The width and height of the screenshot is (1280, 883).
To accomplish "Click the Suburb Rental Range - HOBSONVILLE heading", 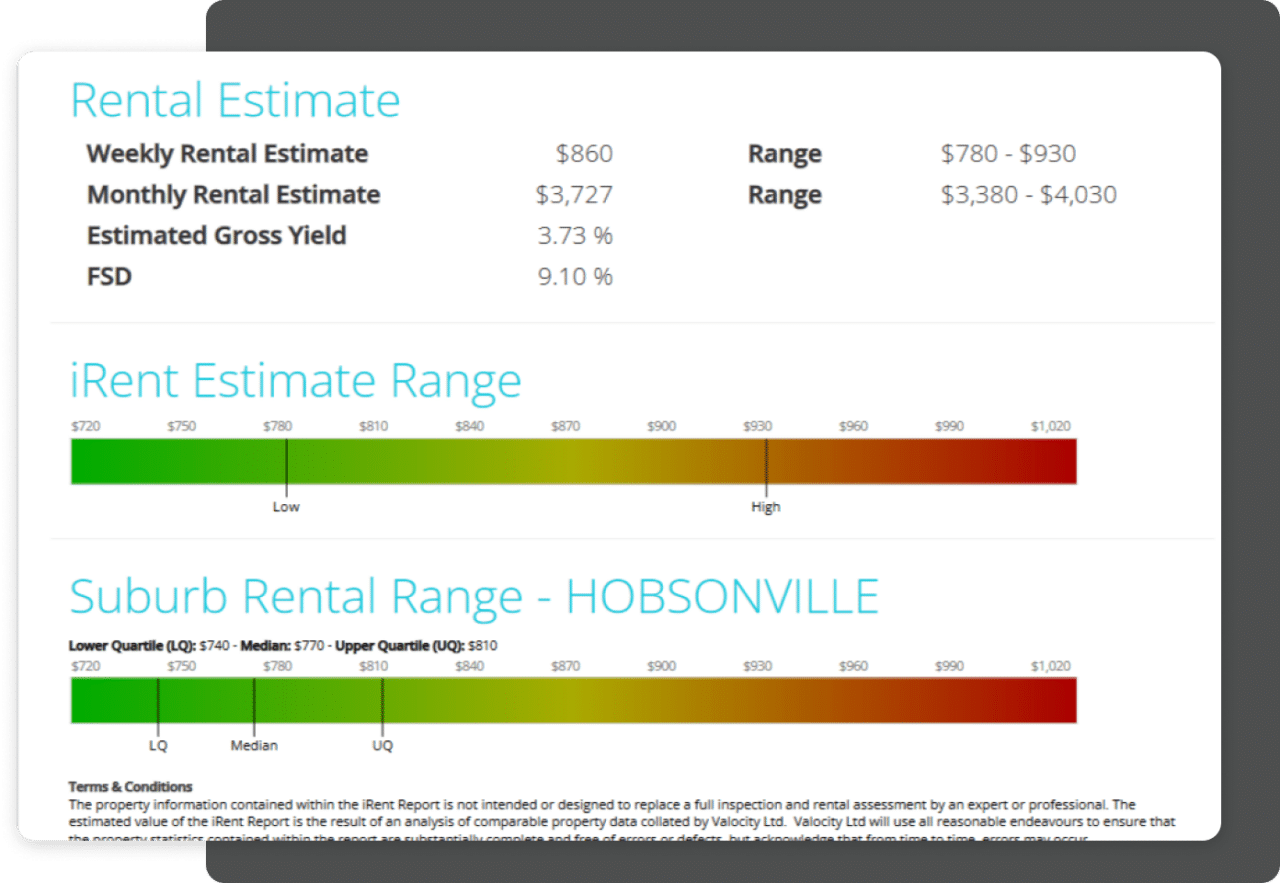I will 474,596.
